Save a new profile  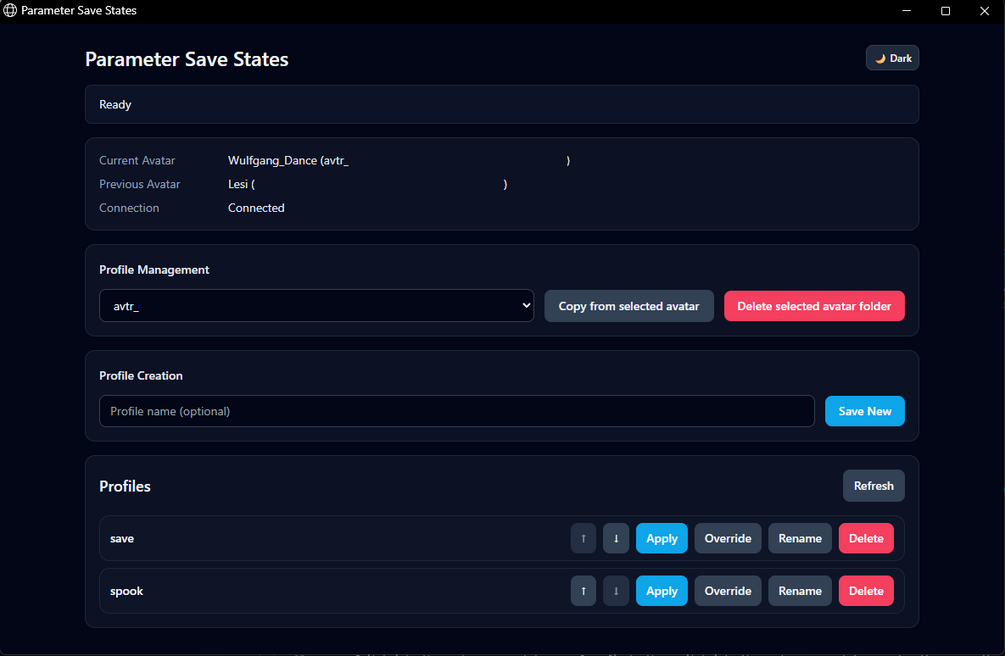click(865, 411)
